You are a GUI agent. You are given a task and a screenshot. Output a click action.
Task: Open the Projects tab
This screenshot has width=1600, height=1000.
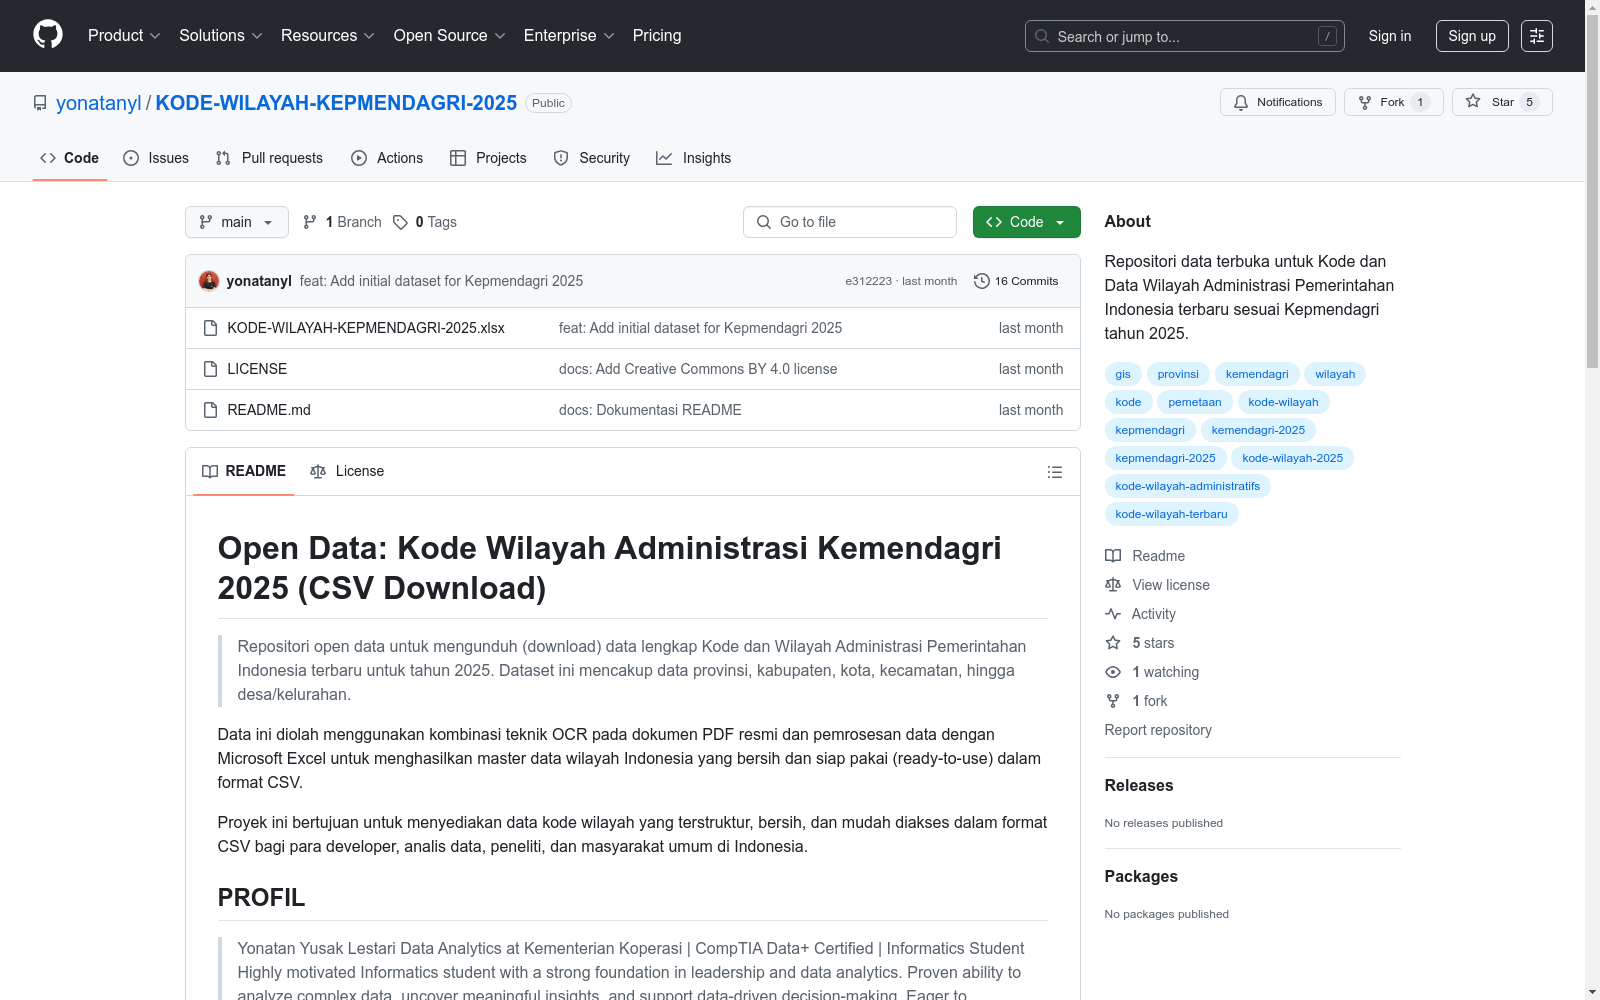pyautogui.click(x=488, y=158)
